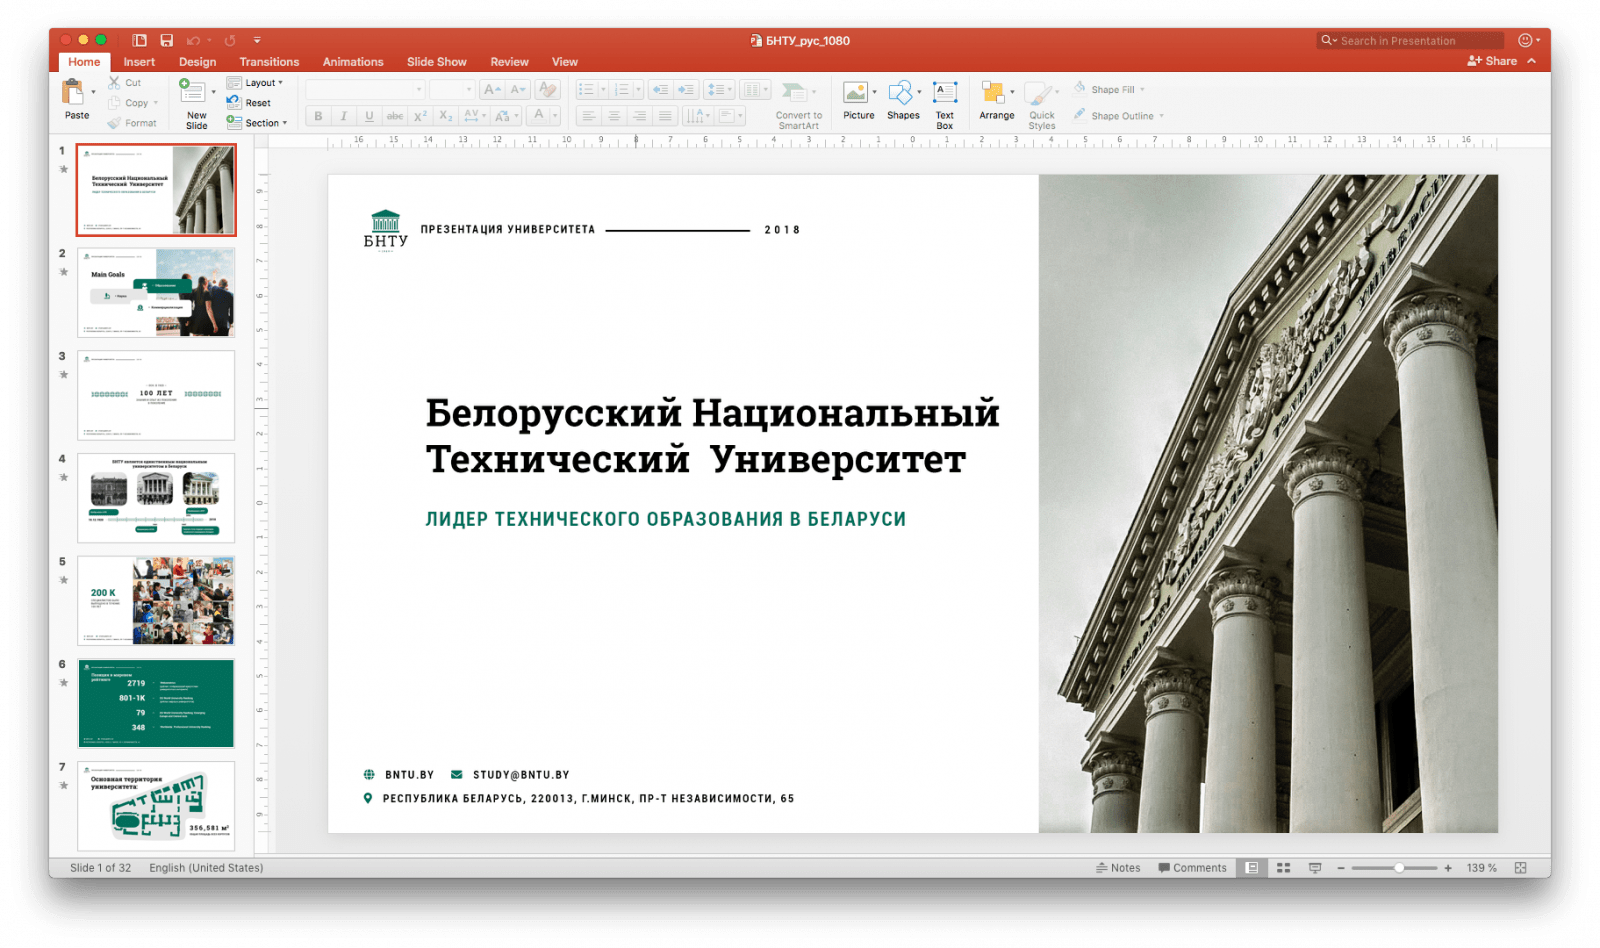Select normal view in status bar
The width and height of the screenshot is (1600, 948).
pyautogui.click(x=1251, y=868)
